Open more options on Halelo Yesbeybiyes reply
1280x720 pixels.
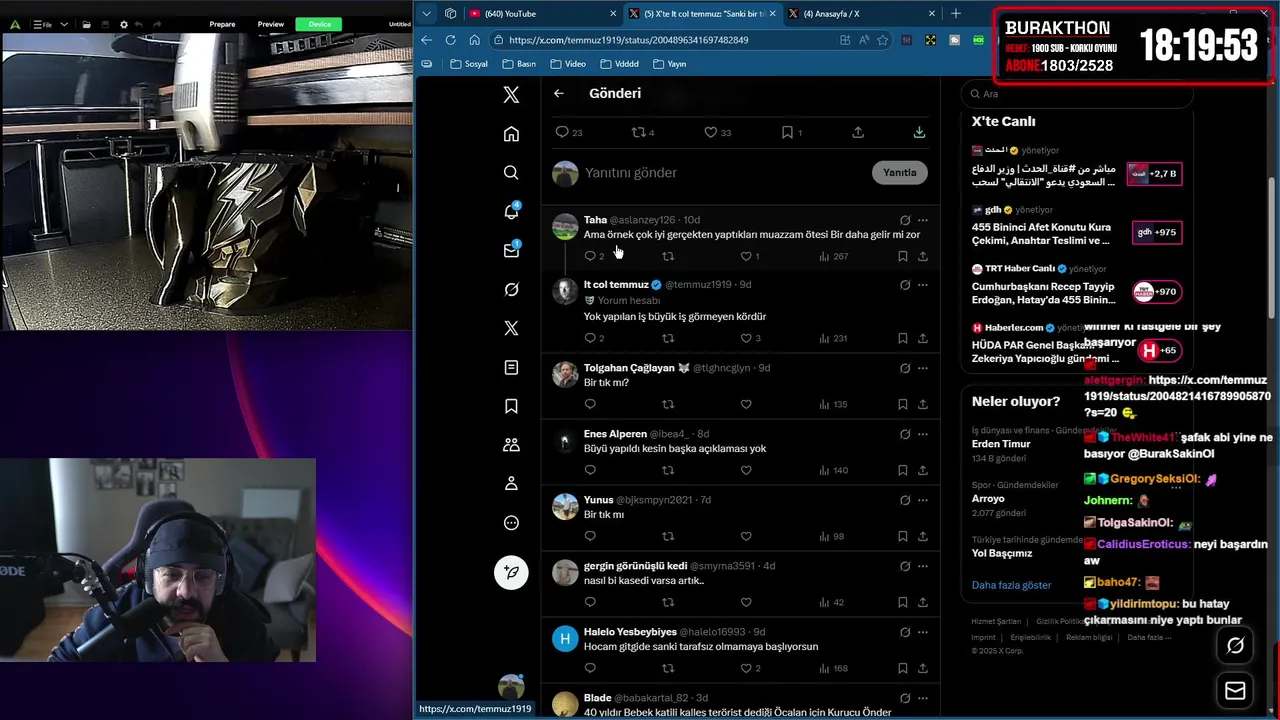[923, 632]
